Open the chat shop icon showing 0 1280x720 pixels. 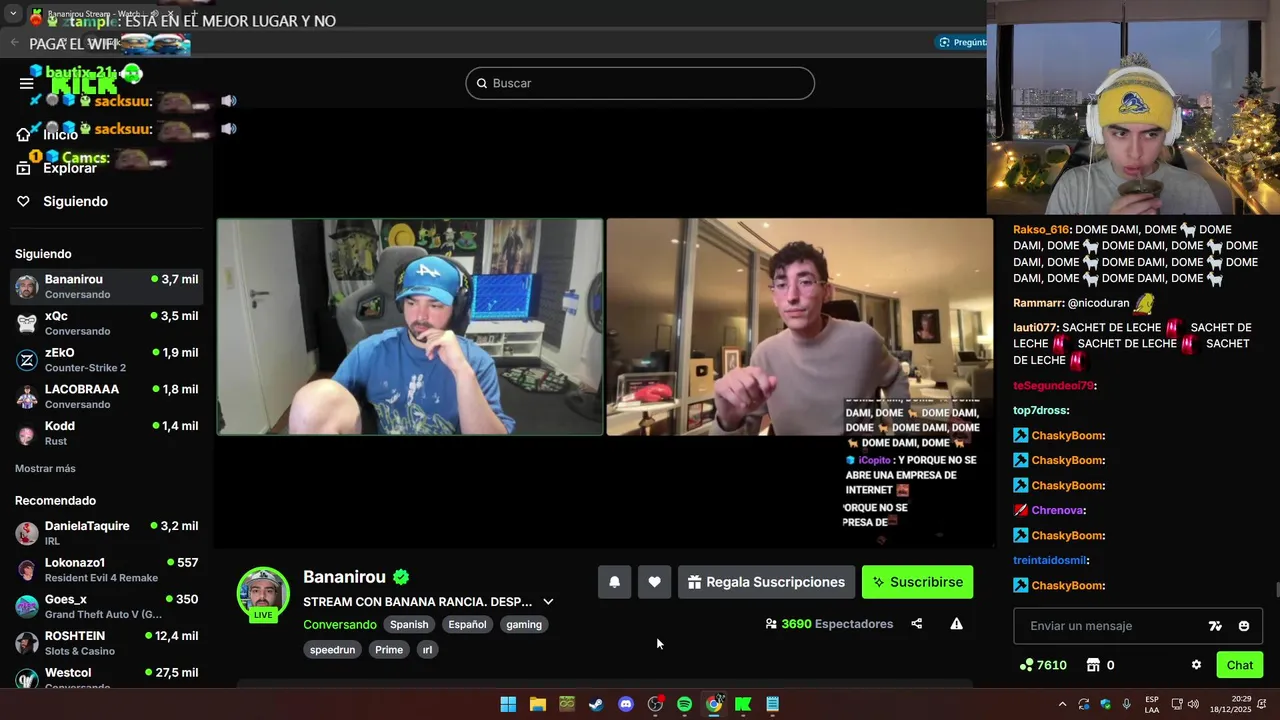[x=1100, y=665]
